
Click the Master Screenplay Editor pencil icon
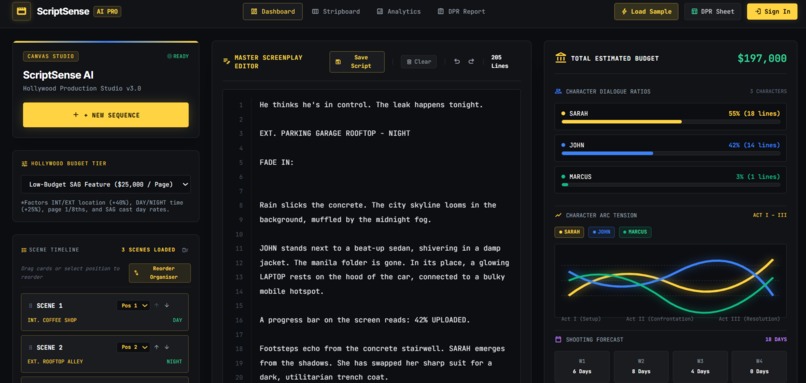pyautogui.click(x=226, y=61)
